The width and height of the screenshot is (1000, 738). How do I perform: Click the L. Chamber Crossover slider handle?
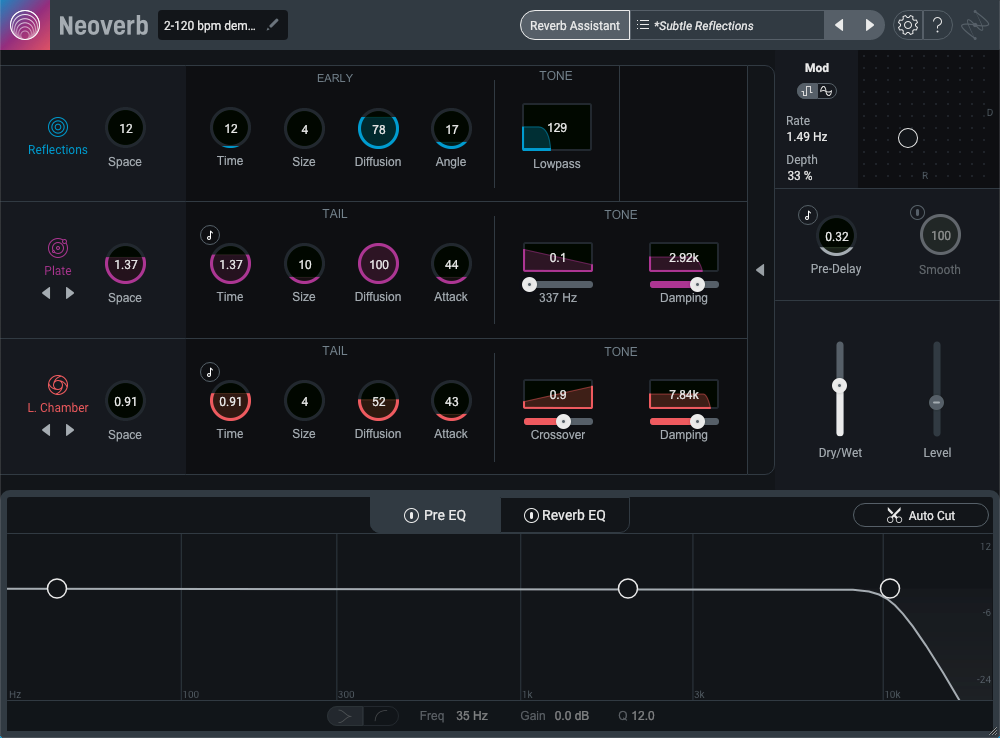[x=563, y=422]
